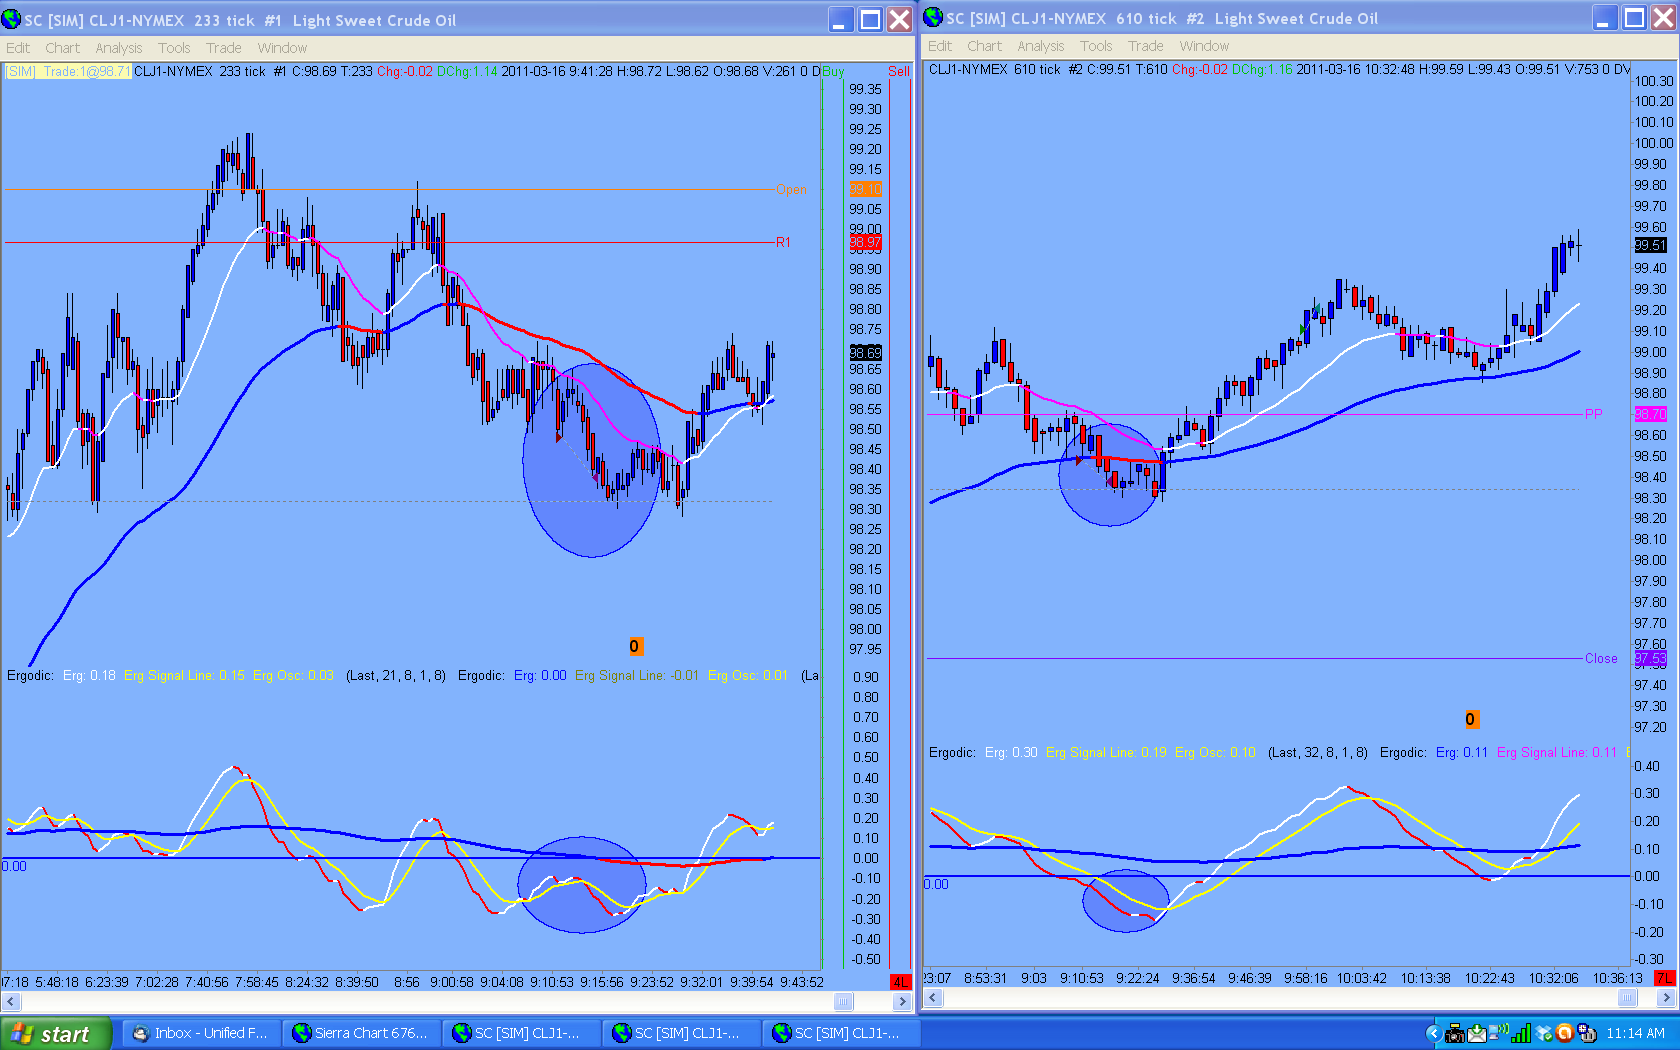1680x1050 pixels.
Task: Click magenta PP pivot line label
Action: (1594, 414)
